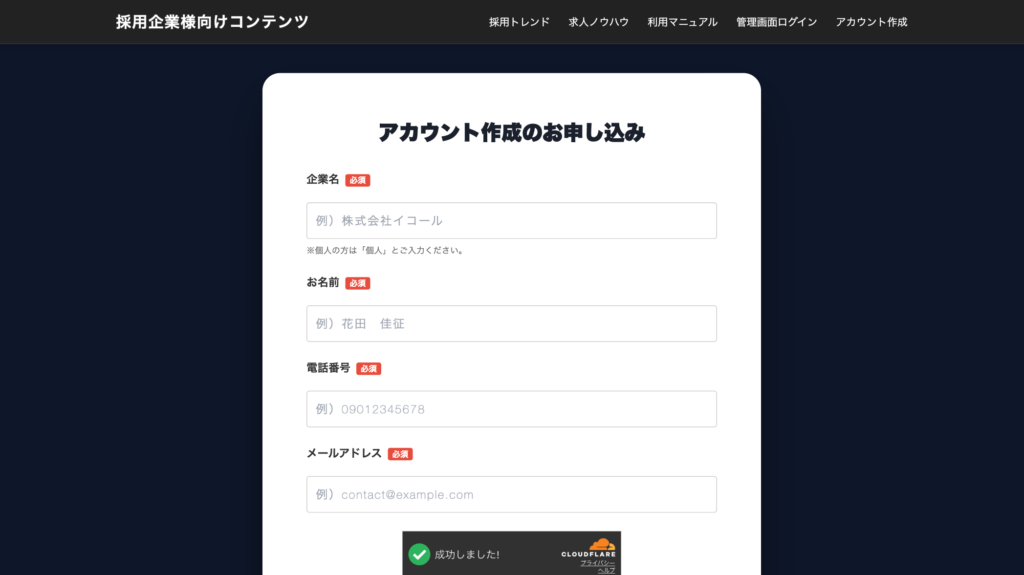Viewport: 1024px width, 575px height.
Task: Click the green Cloudflare success checkmark icon
Action: pyautogui.click(x=419, y=554)
